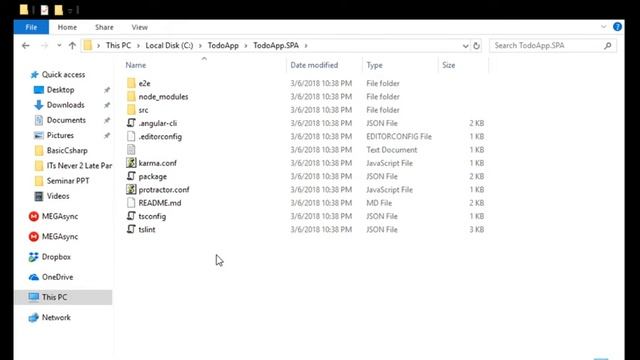The height and width of the screenshot is (360, 640).
Task: Select the karma.conf file name
Action: (158, 163)
